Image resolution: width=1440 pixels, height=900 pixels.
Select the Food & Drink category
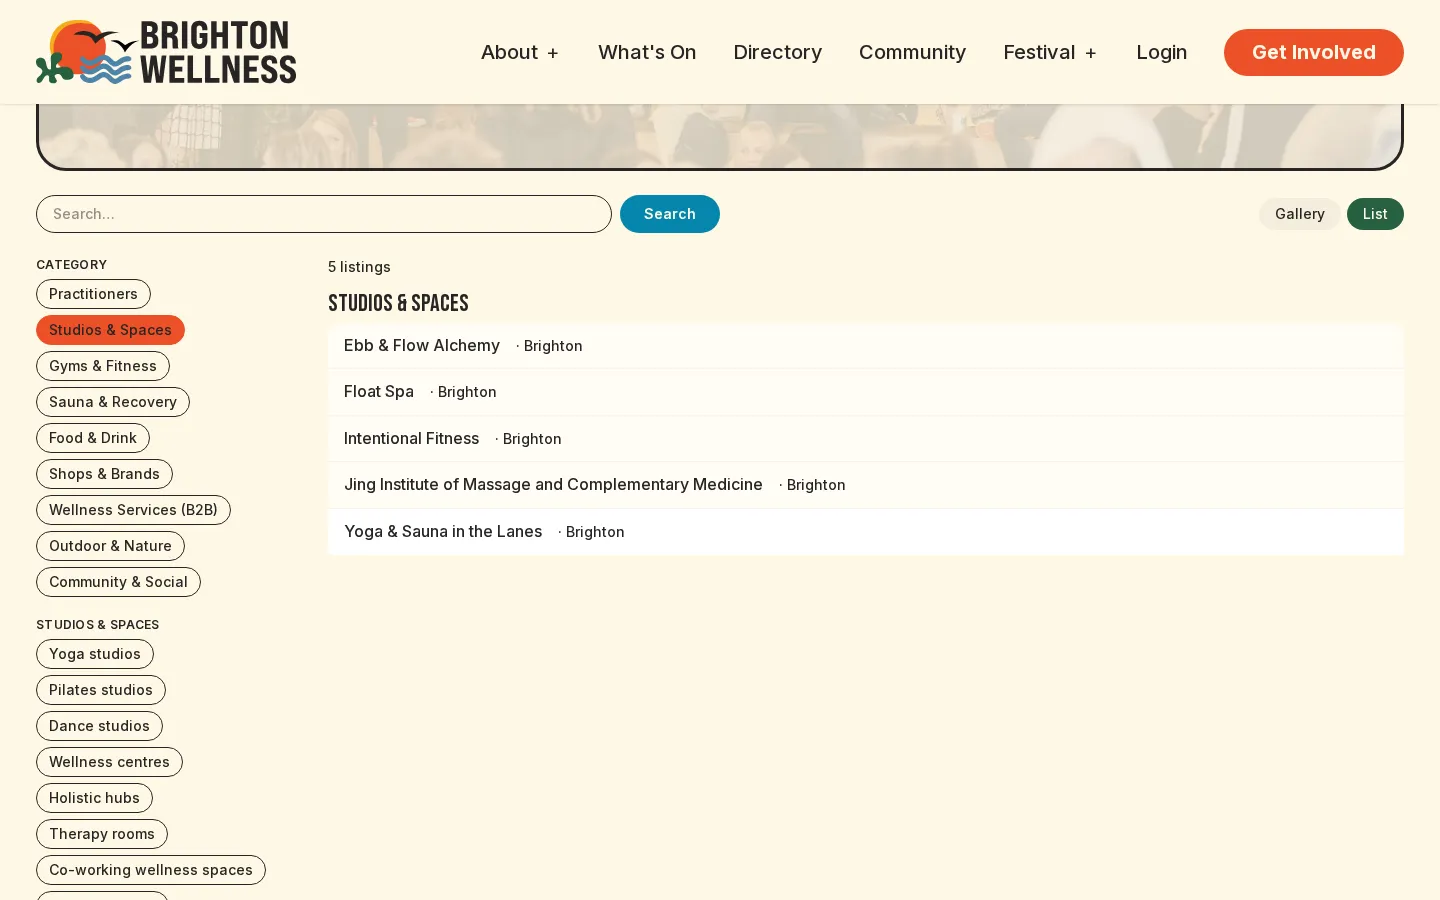click(93, 438)
